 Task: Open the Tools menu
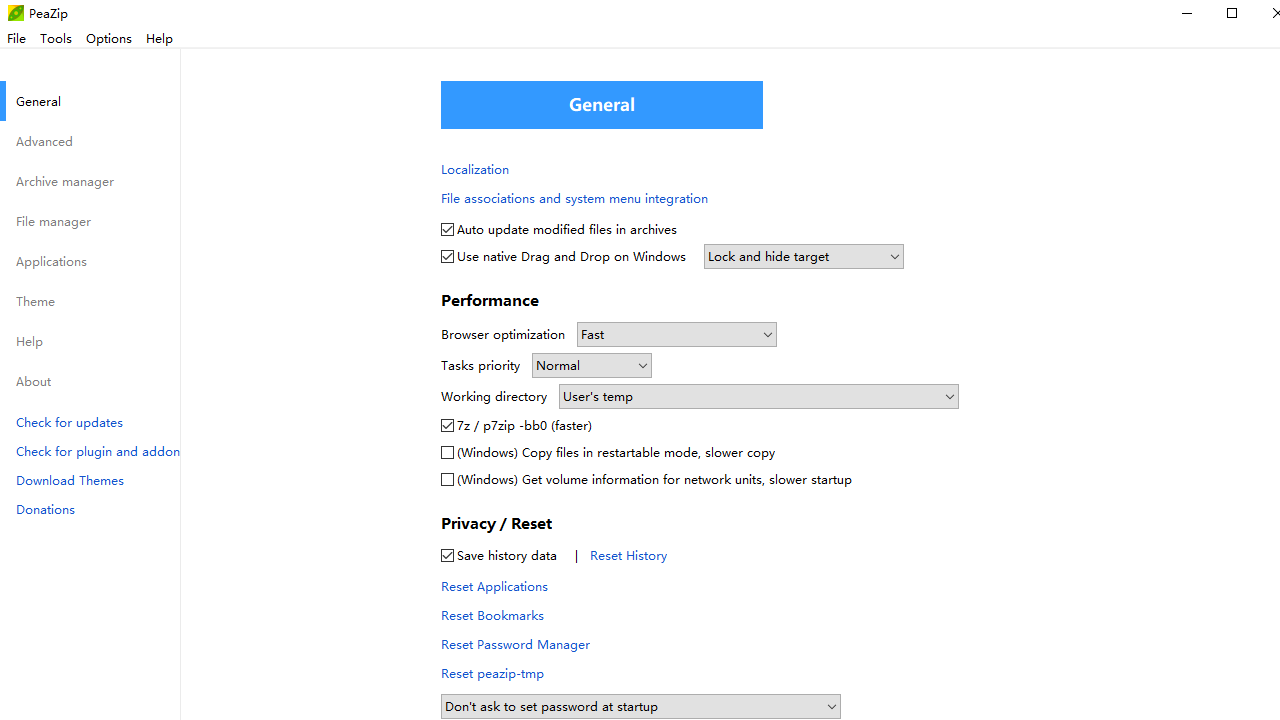pos(56,39)
